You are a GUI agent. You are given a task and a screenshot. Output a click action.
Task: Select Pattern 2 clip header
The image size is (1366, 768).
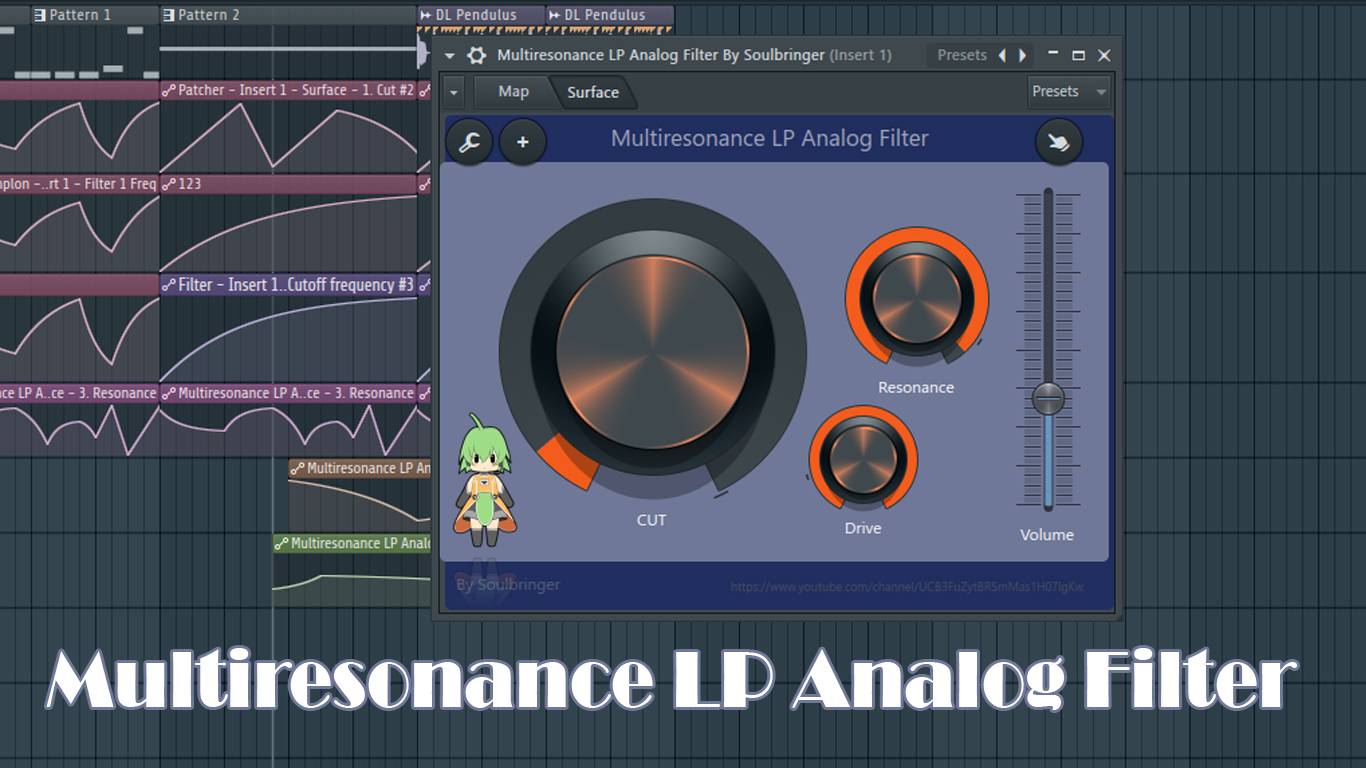pyautogui.click(x=288, y=15)
